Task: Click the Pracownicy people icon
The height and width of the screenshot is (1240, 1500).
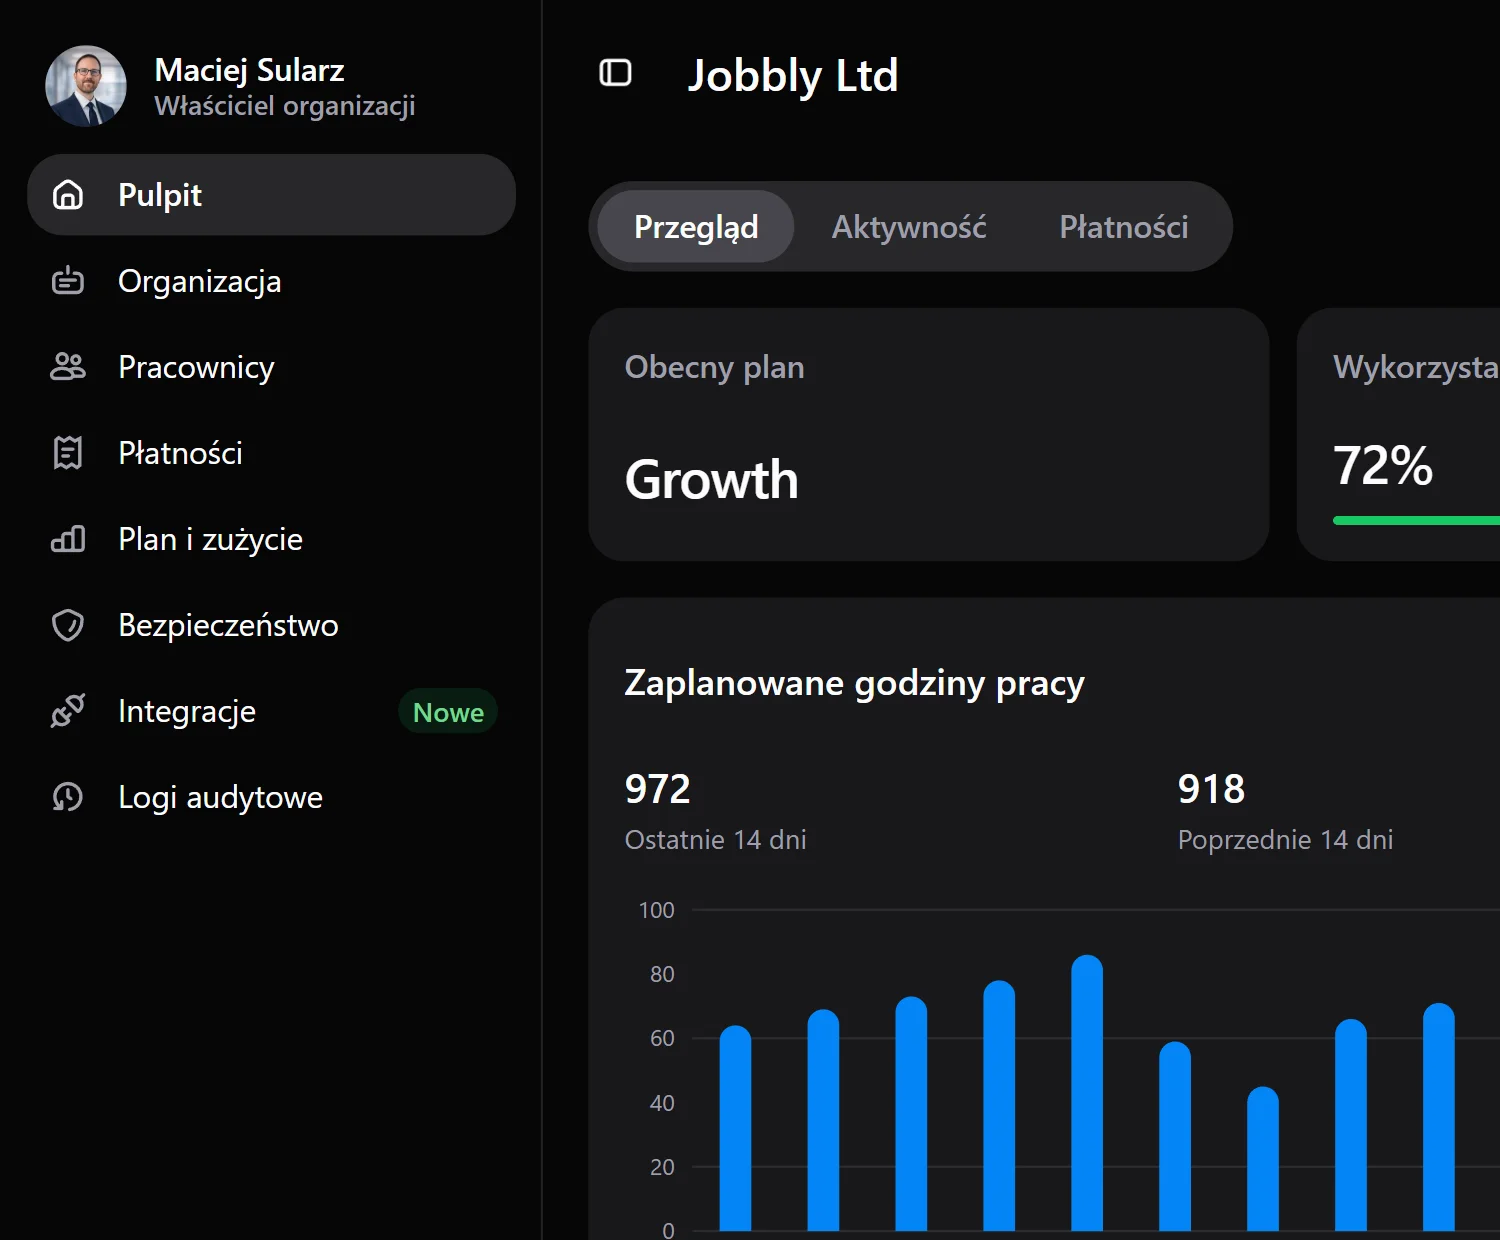Action: (x=68, y=367)
